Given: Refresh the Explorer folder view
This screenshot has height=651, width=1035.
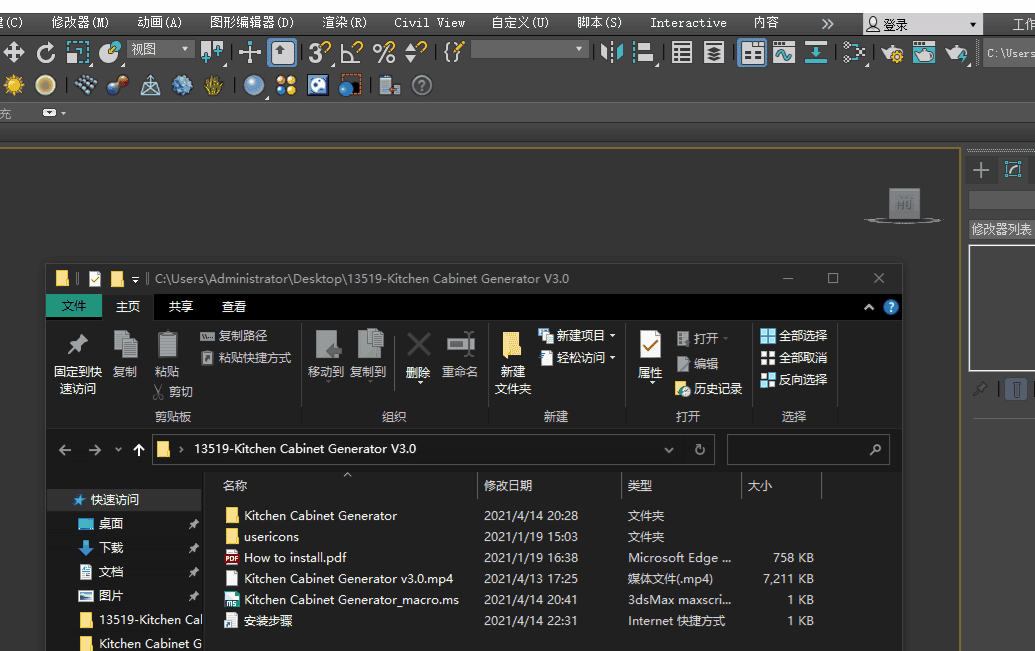Looking at the screenshot, I should (700, 450).
